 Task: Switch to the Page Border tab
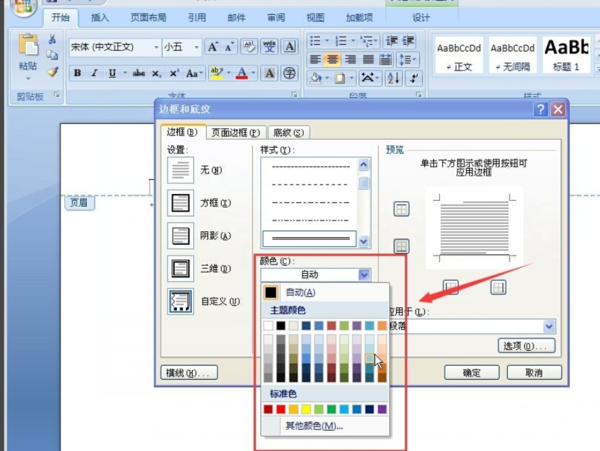(x=236, y=133)
